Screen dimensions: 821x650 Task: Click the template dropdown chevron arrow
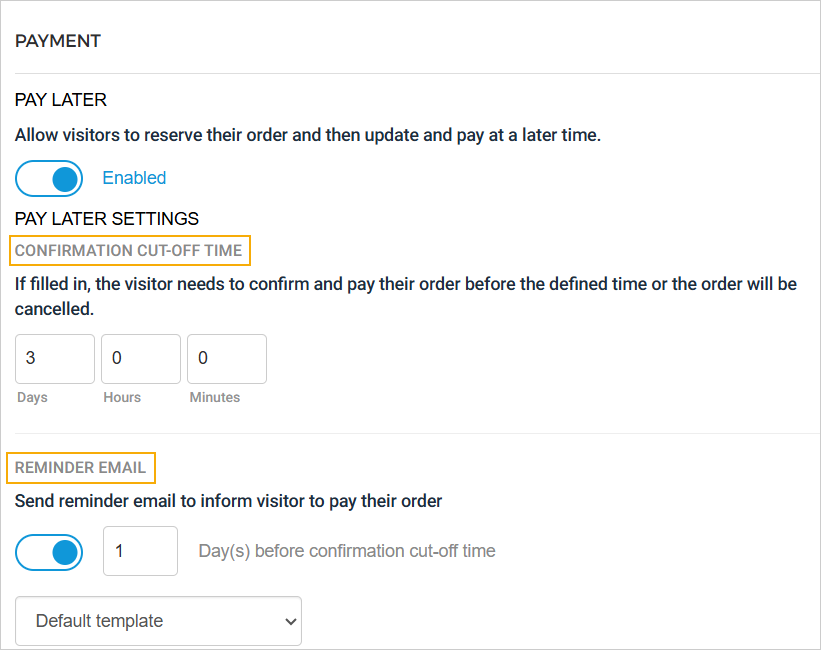(291, 621)
